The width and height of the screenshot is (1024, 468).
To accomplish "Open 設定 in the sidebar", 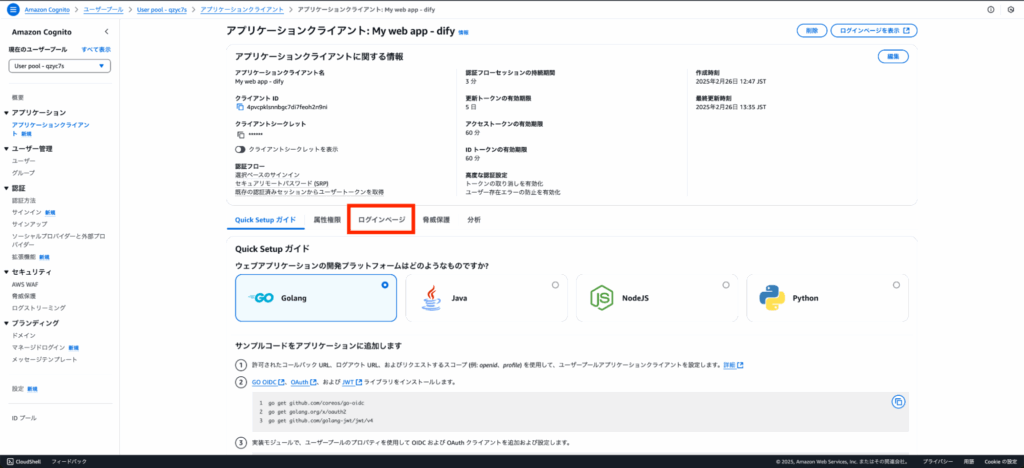I will 18,388.
